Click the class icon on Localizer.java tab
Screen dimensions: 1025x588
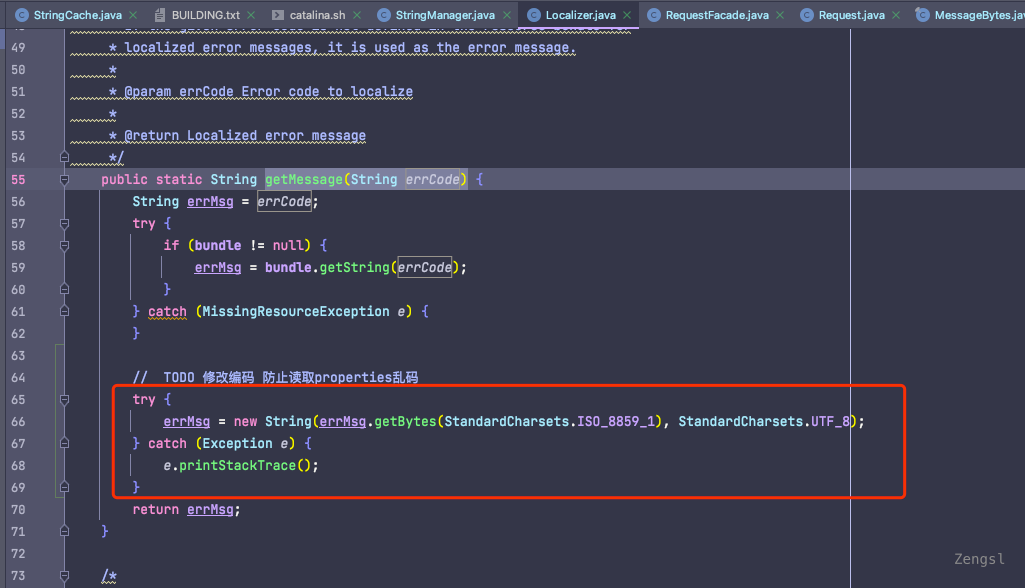tap(533, 16)
